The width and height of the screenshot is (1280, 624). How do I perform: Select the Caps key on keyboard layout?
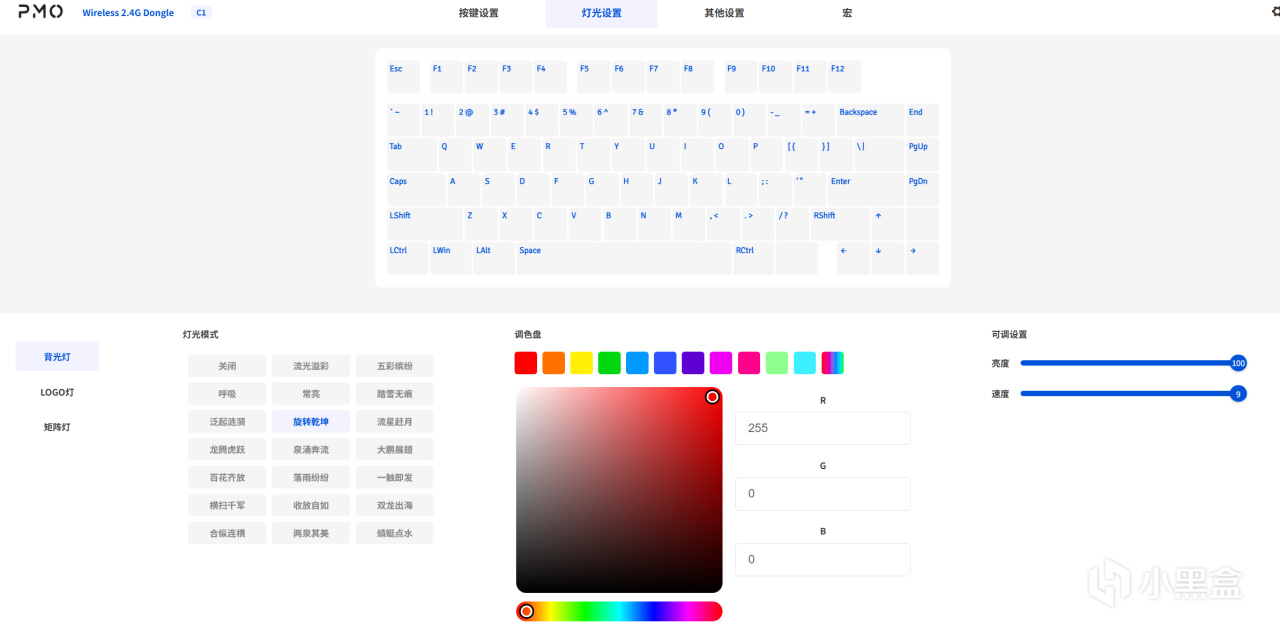(416, 189)
